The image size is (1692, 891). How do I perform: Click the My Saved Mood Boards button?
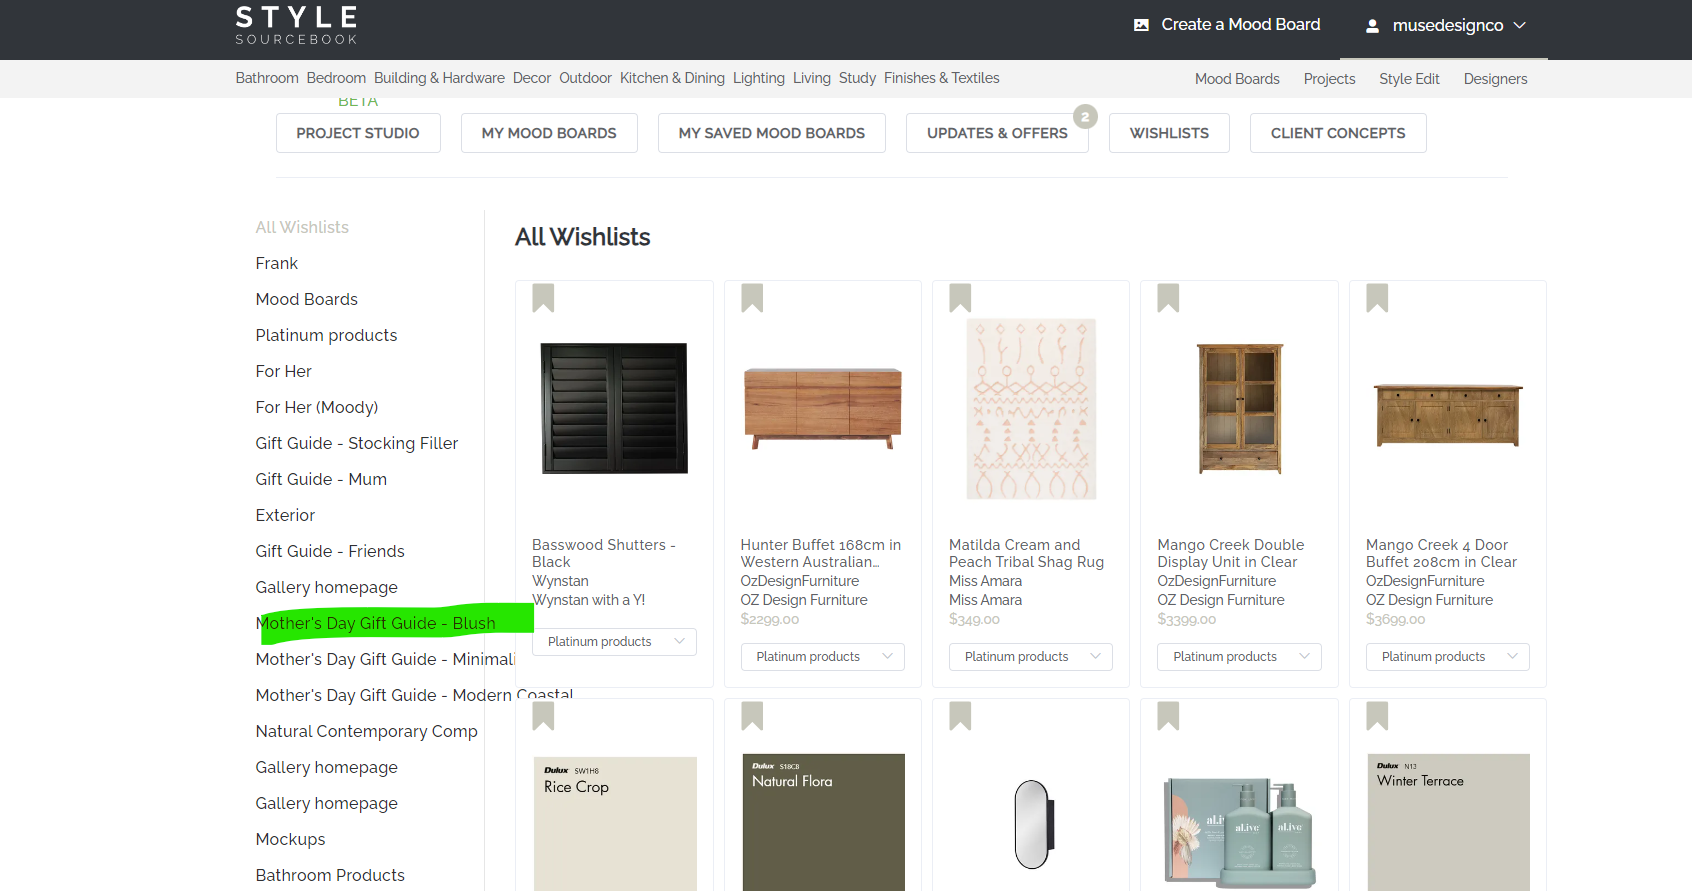tap(772, 133)
